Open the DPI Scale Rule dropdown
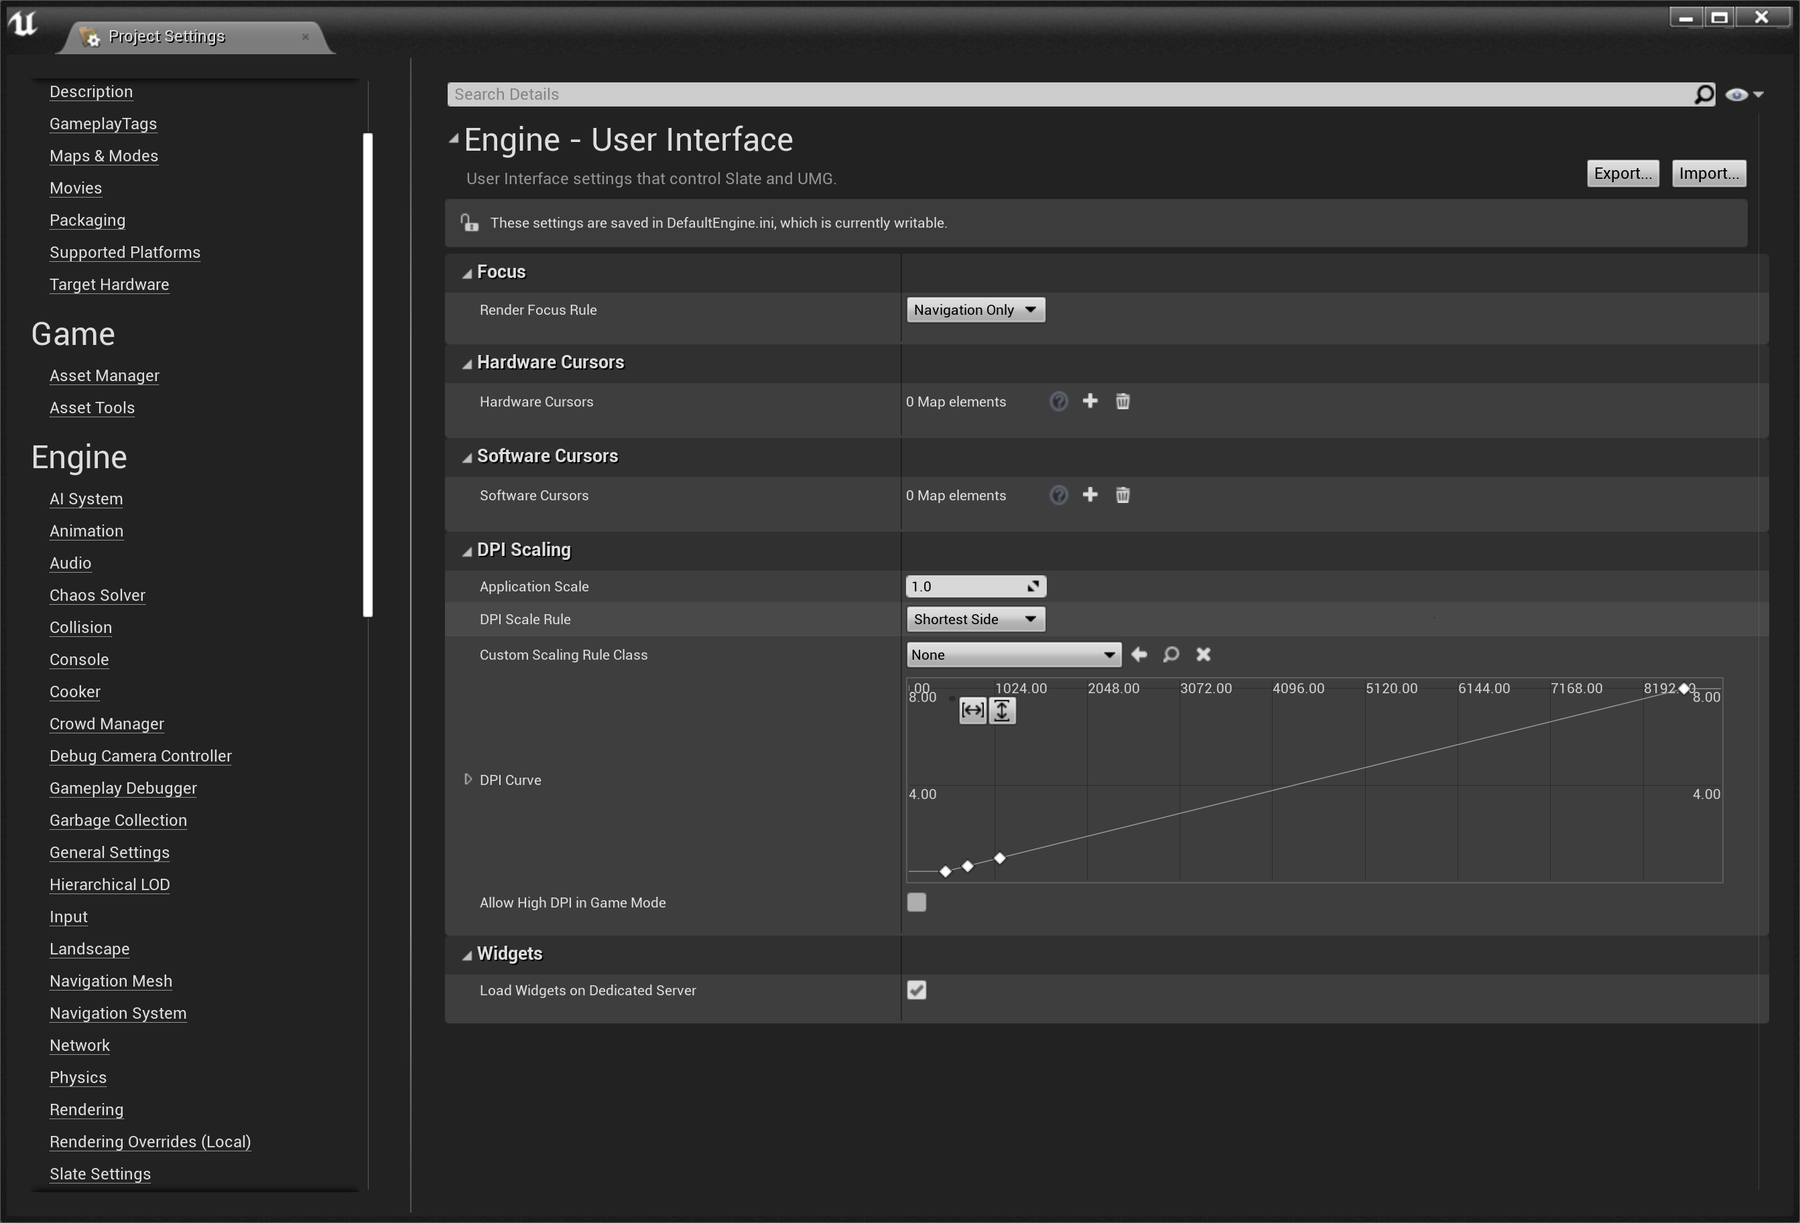The height and width of the screenshot is (1223, 1800). coord(976,619)
